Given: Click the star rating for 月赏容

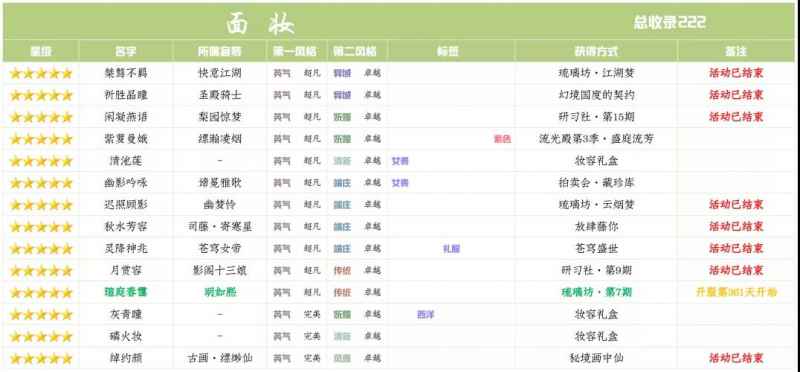Looking at the screenshot, I should (x=41, y=271).
